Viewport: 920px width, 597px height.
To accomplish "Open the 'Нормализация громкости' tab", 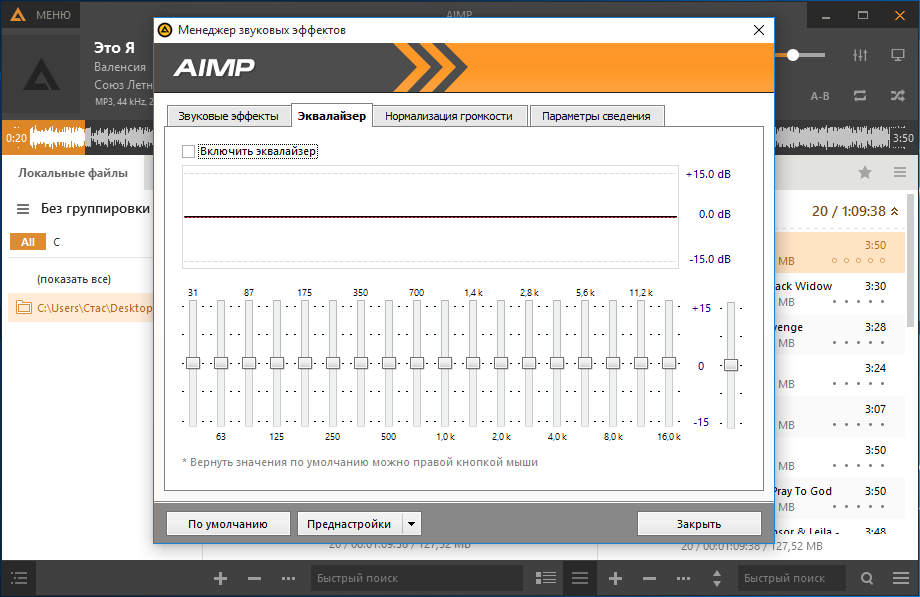I will click(449, 116).
